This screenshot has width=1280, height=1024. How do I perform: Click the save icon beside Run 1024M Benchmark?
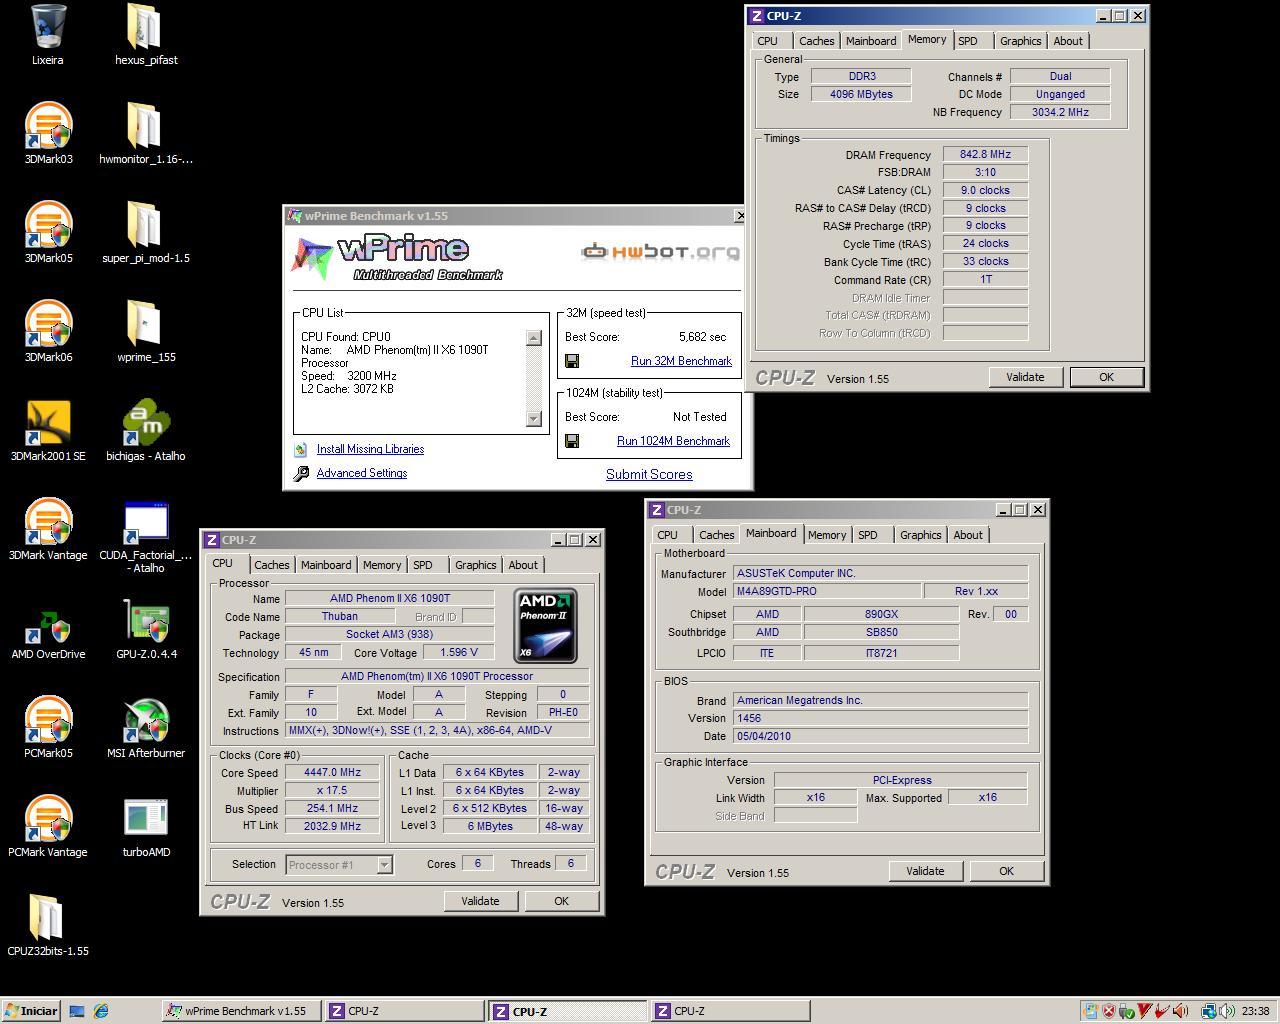point(572,441)
